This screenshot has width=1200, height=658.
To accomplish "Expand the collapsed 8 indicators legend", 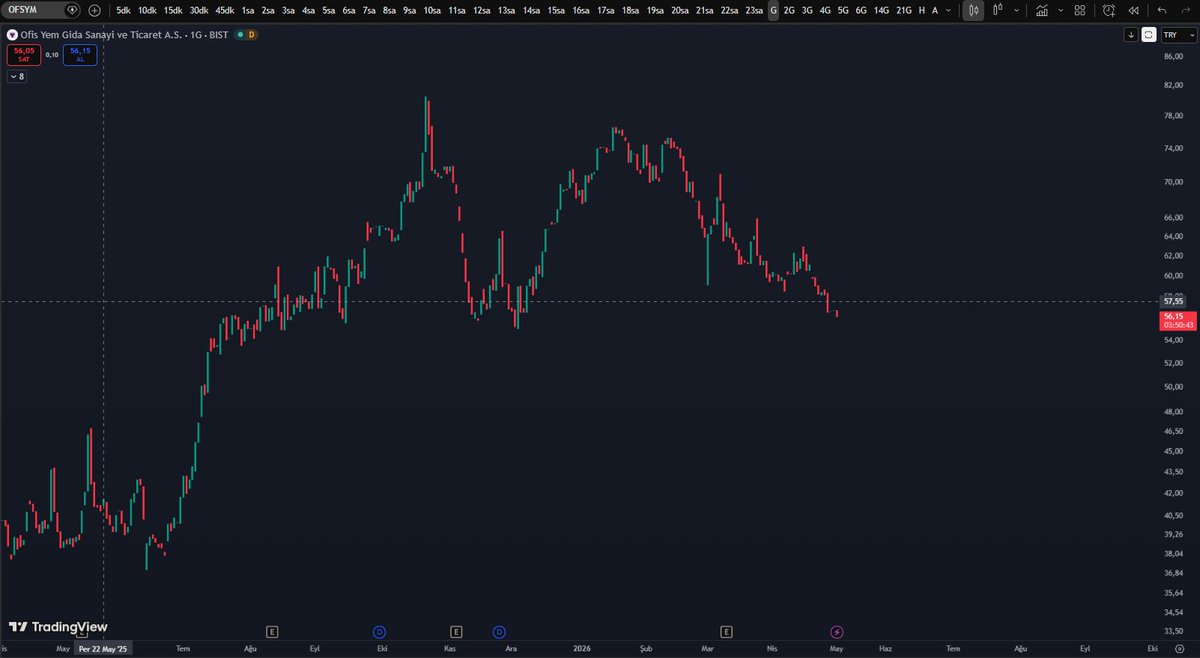I will [17, 76].
